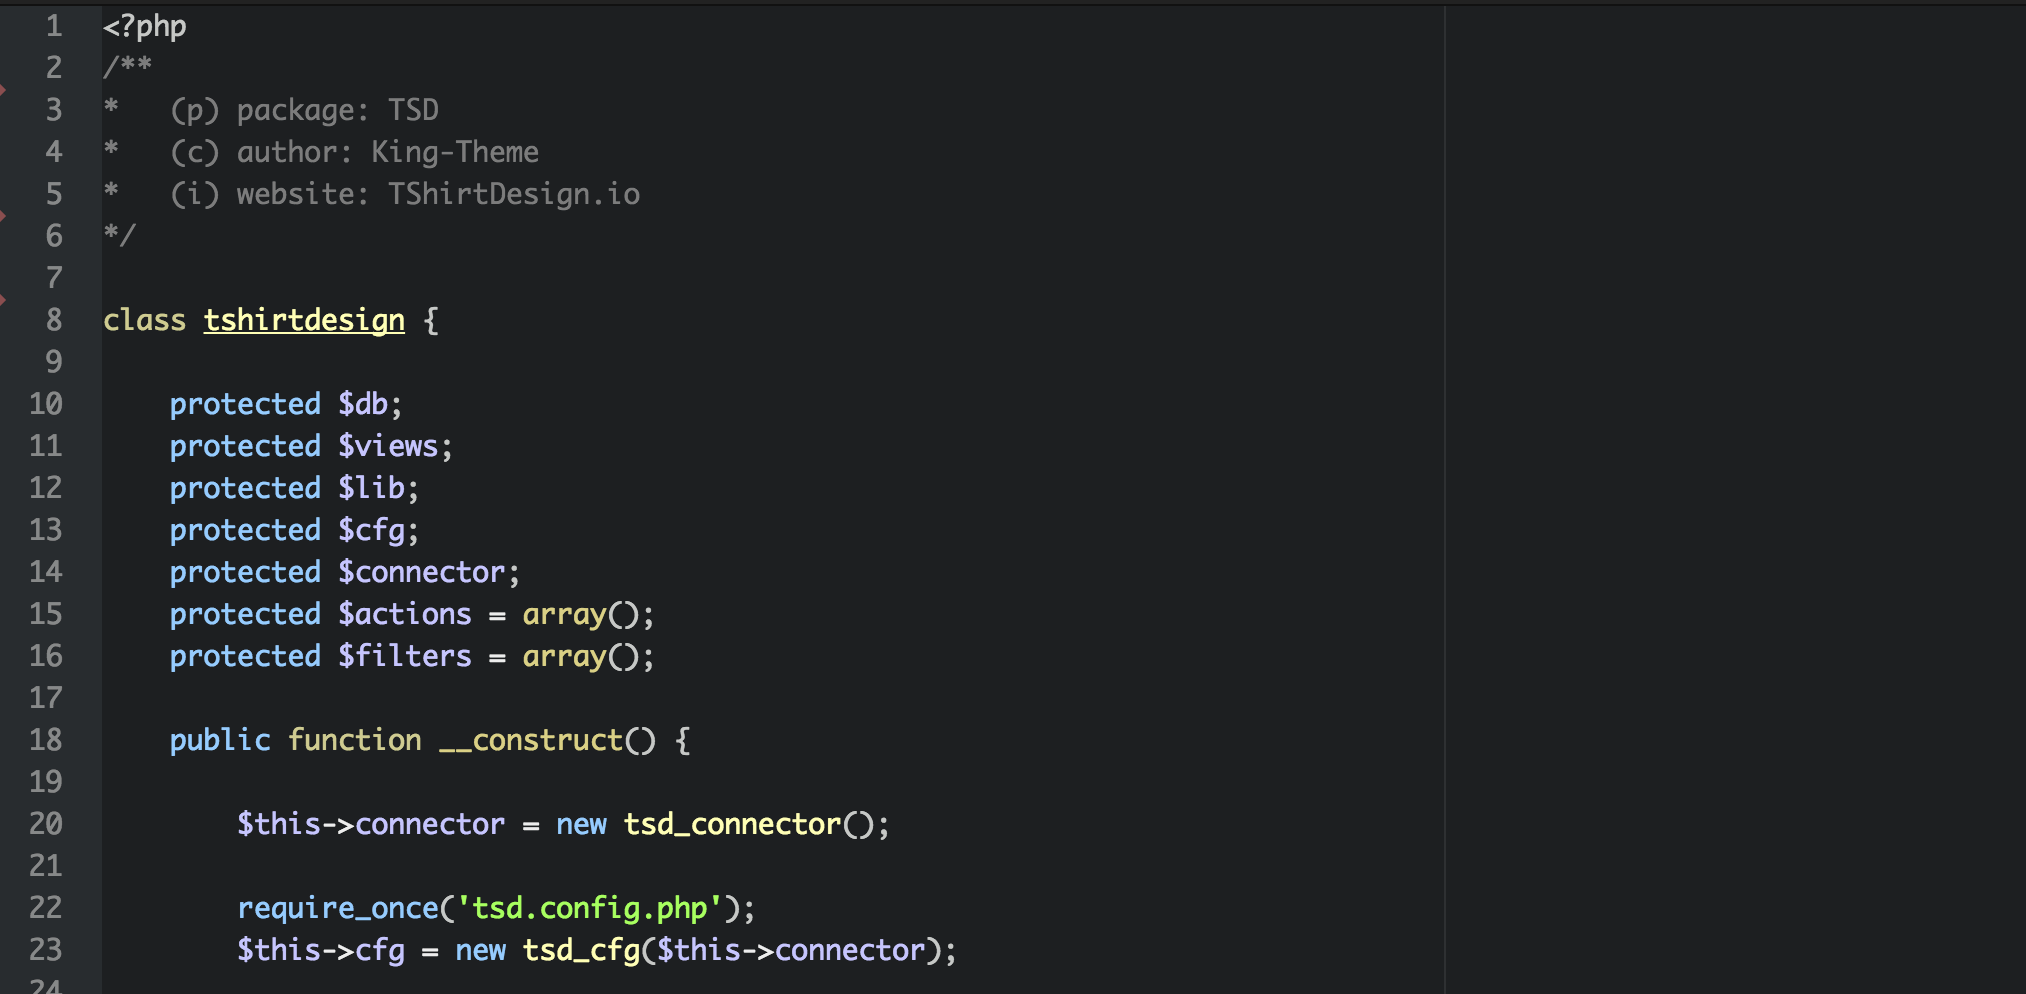Click the "tsd_cfg" class name
Viewport: 2026px width, 994px height.
point(582,950)
